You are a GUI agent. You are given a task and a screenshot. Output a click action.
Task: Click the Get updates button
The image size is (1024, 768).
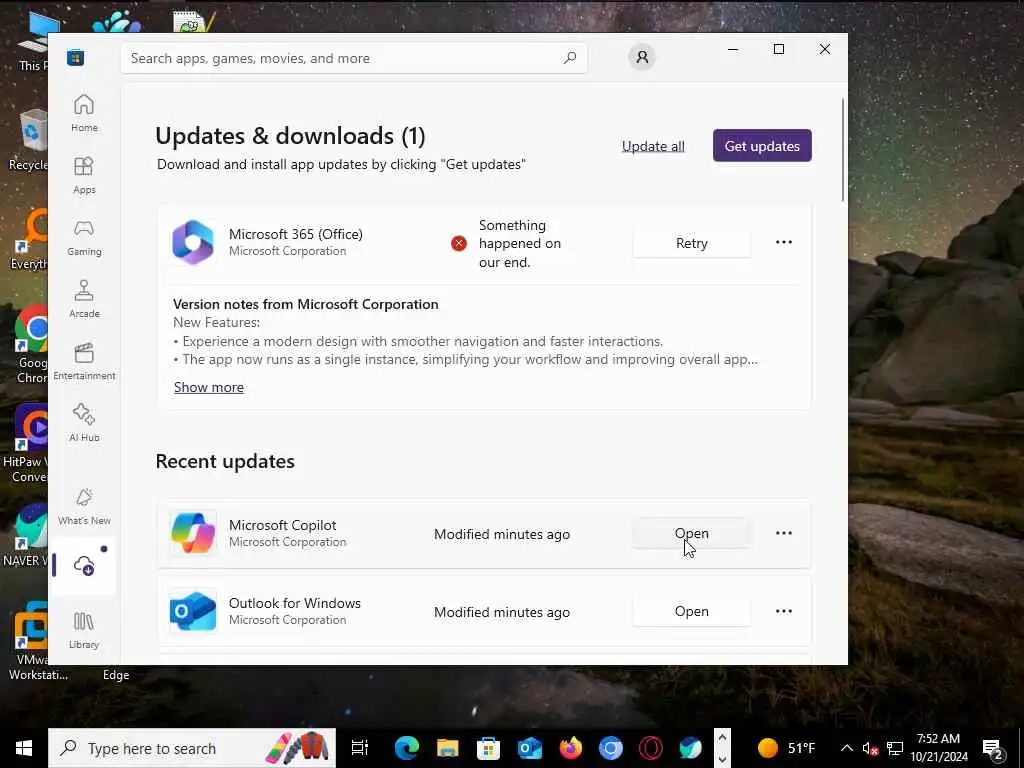click(x=762, y=146)
